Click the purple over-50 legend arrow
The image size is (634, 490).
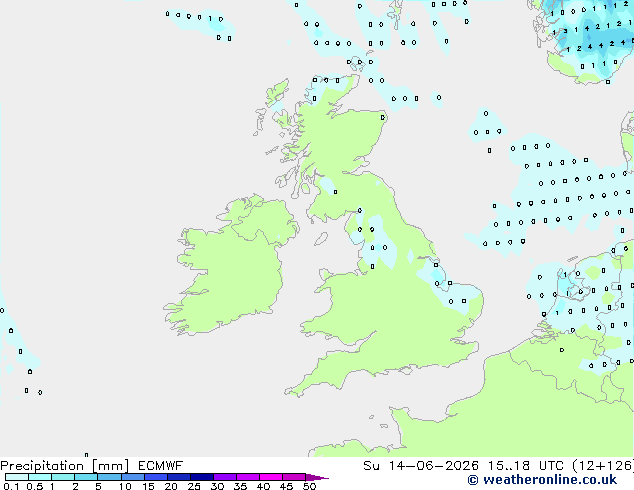tap(317, 477)
